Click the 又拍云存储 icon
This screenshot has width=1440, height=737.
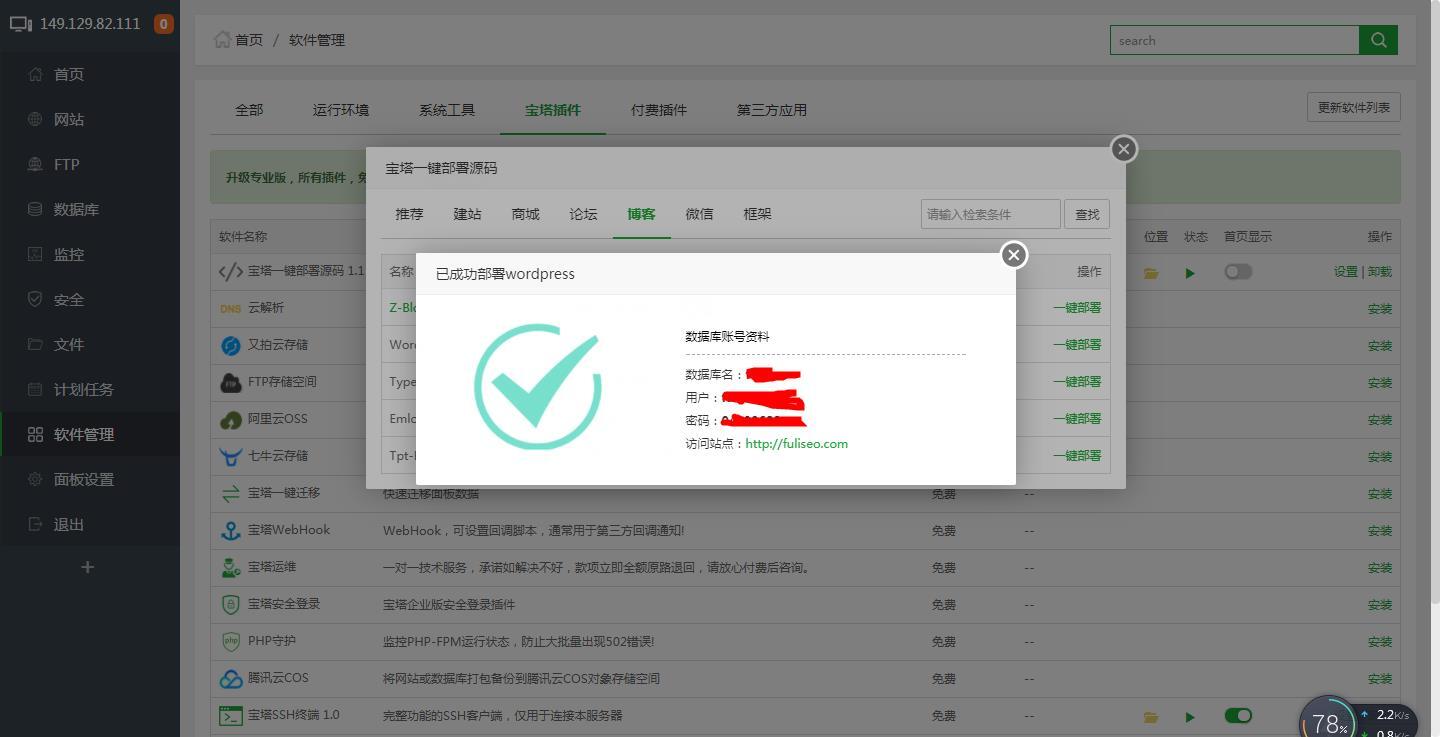tap(231, 346)
